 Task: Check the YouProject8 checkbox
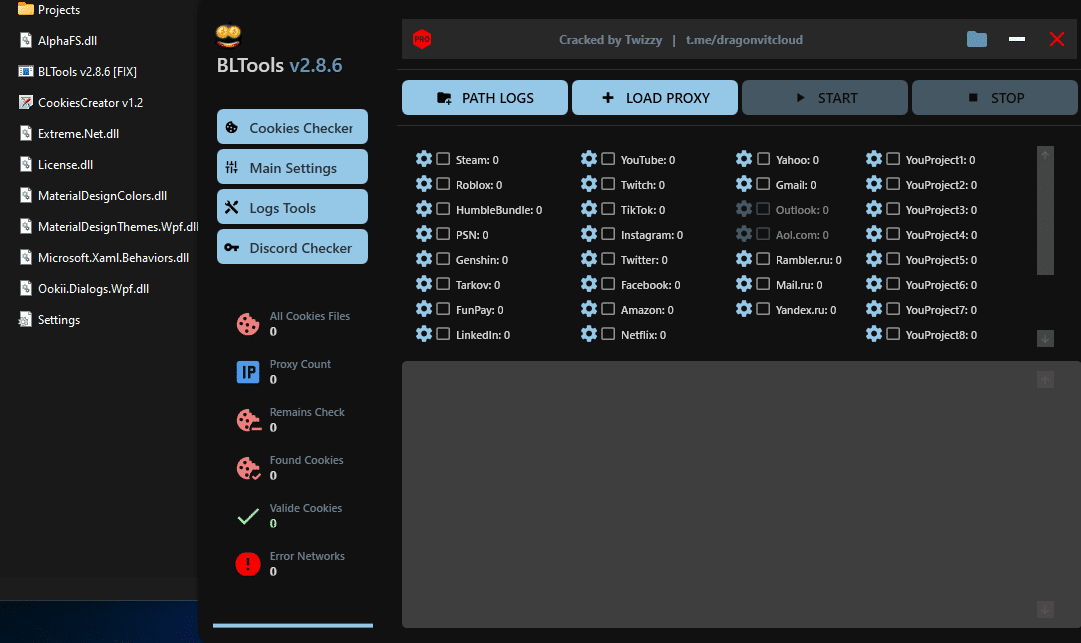[893, 334]
